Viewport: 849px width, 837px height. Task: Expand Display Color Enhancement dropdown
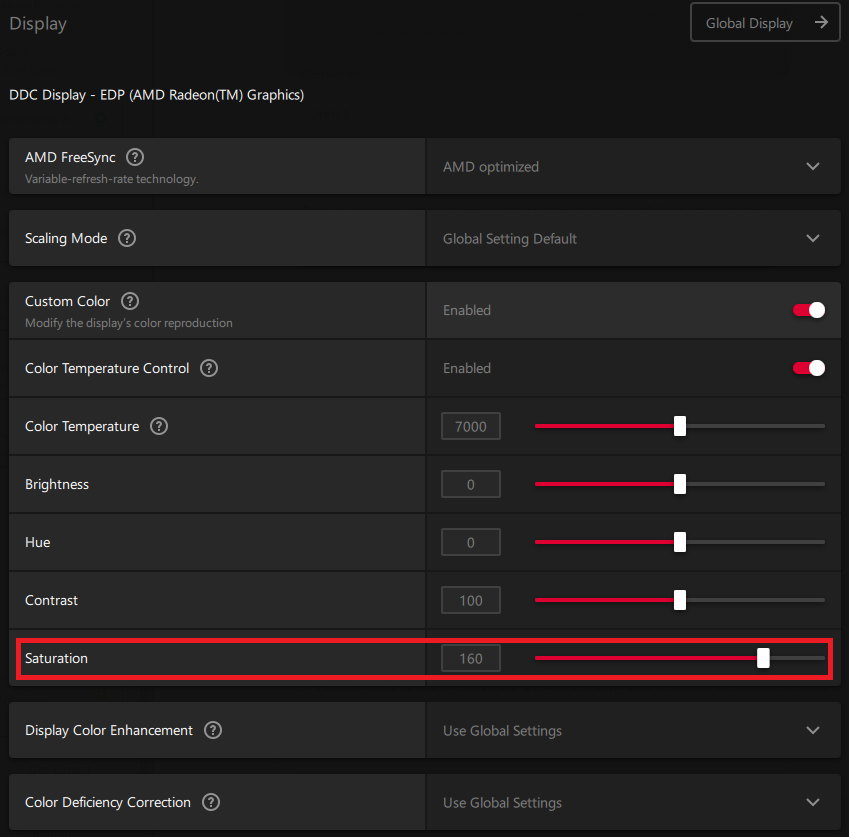pyautogui.click(x=812, y=731)
